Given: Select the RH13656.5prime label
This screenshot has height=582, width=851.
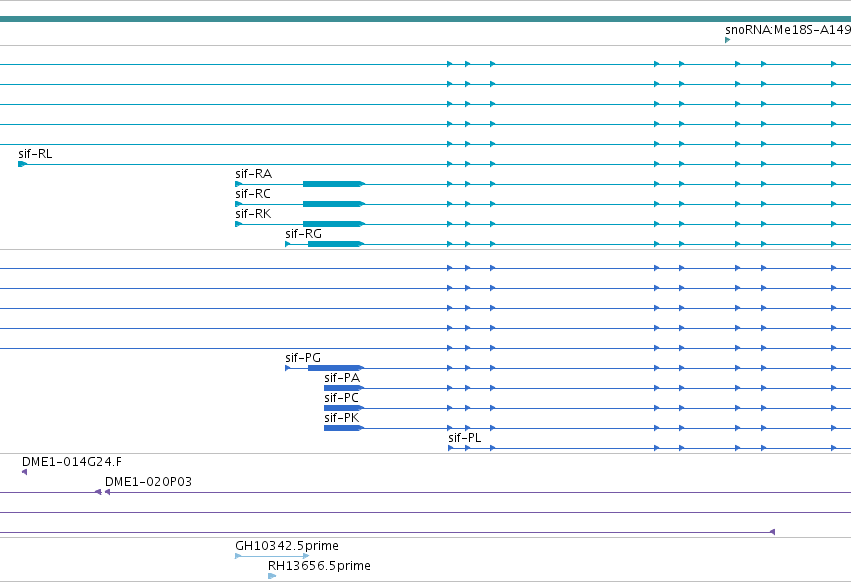Looking at the screenshot, I should [x=319, y=566].
